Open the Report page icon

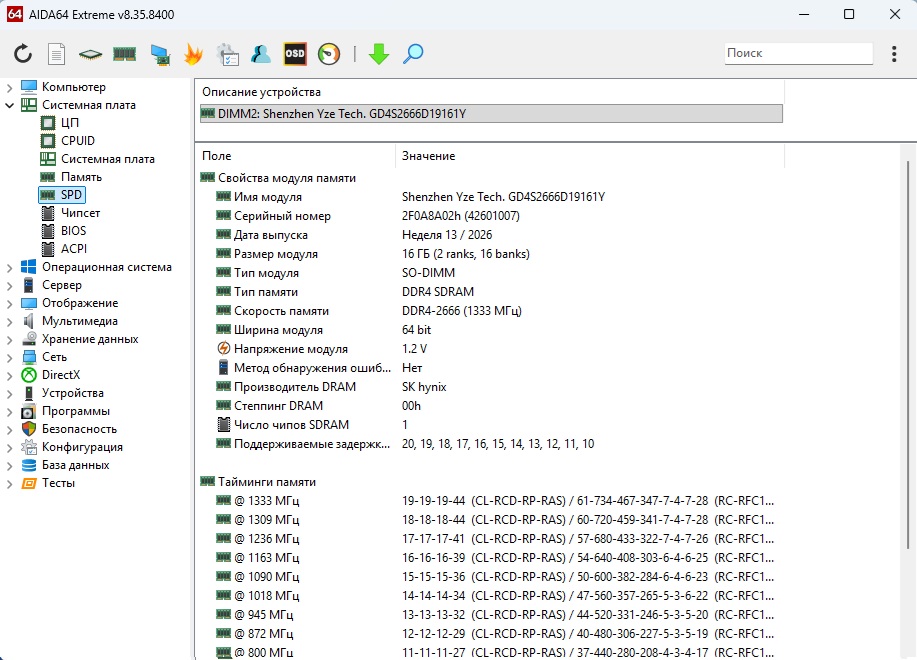click(56, 54)
